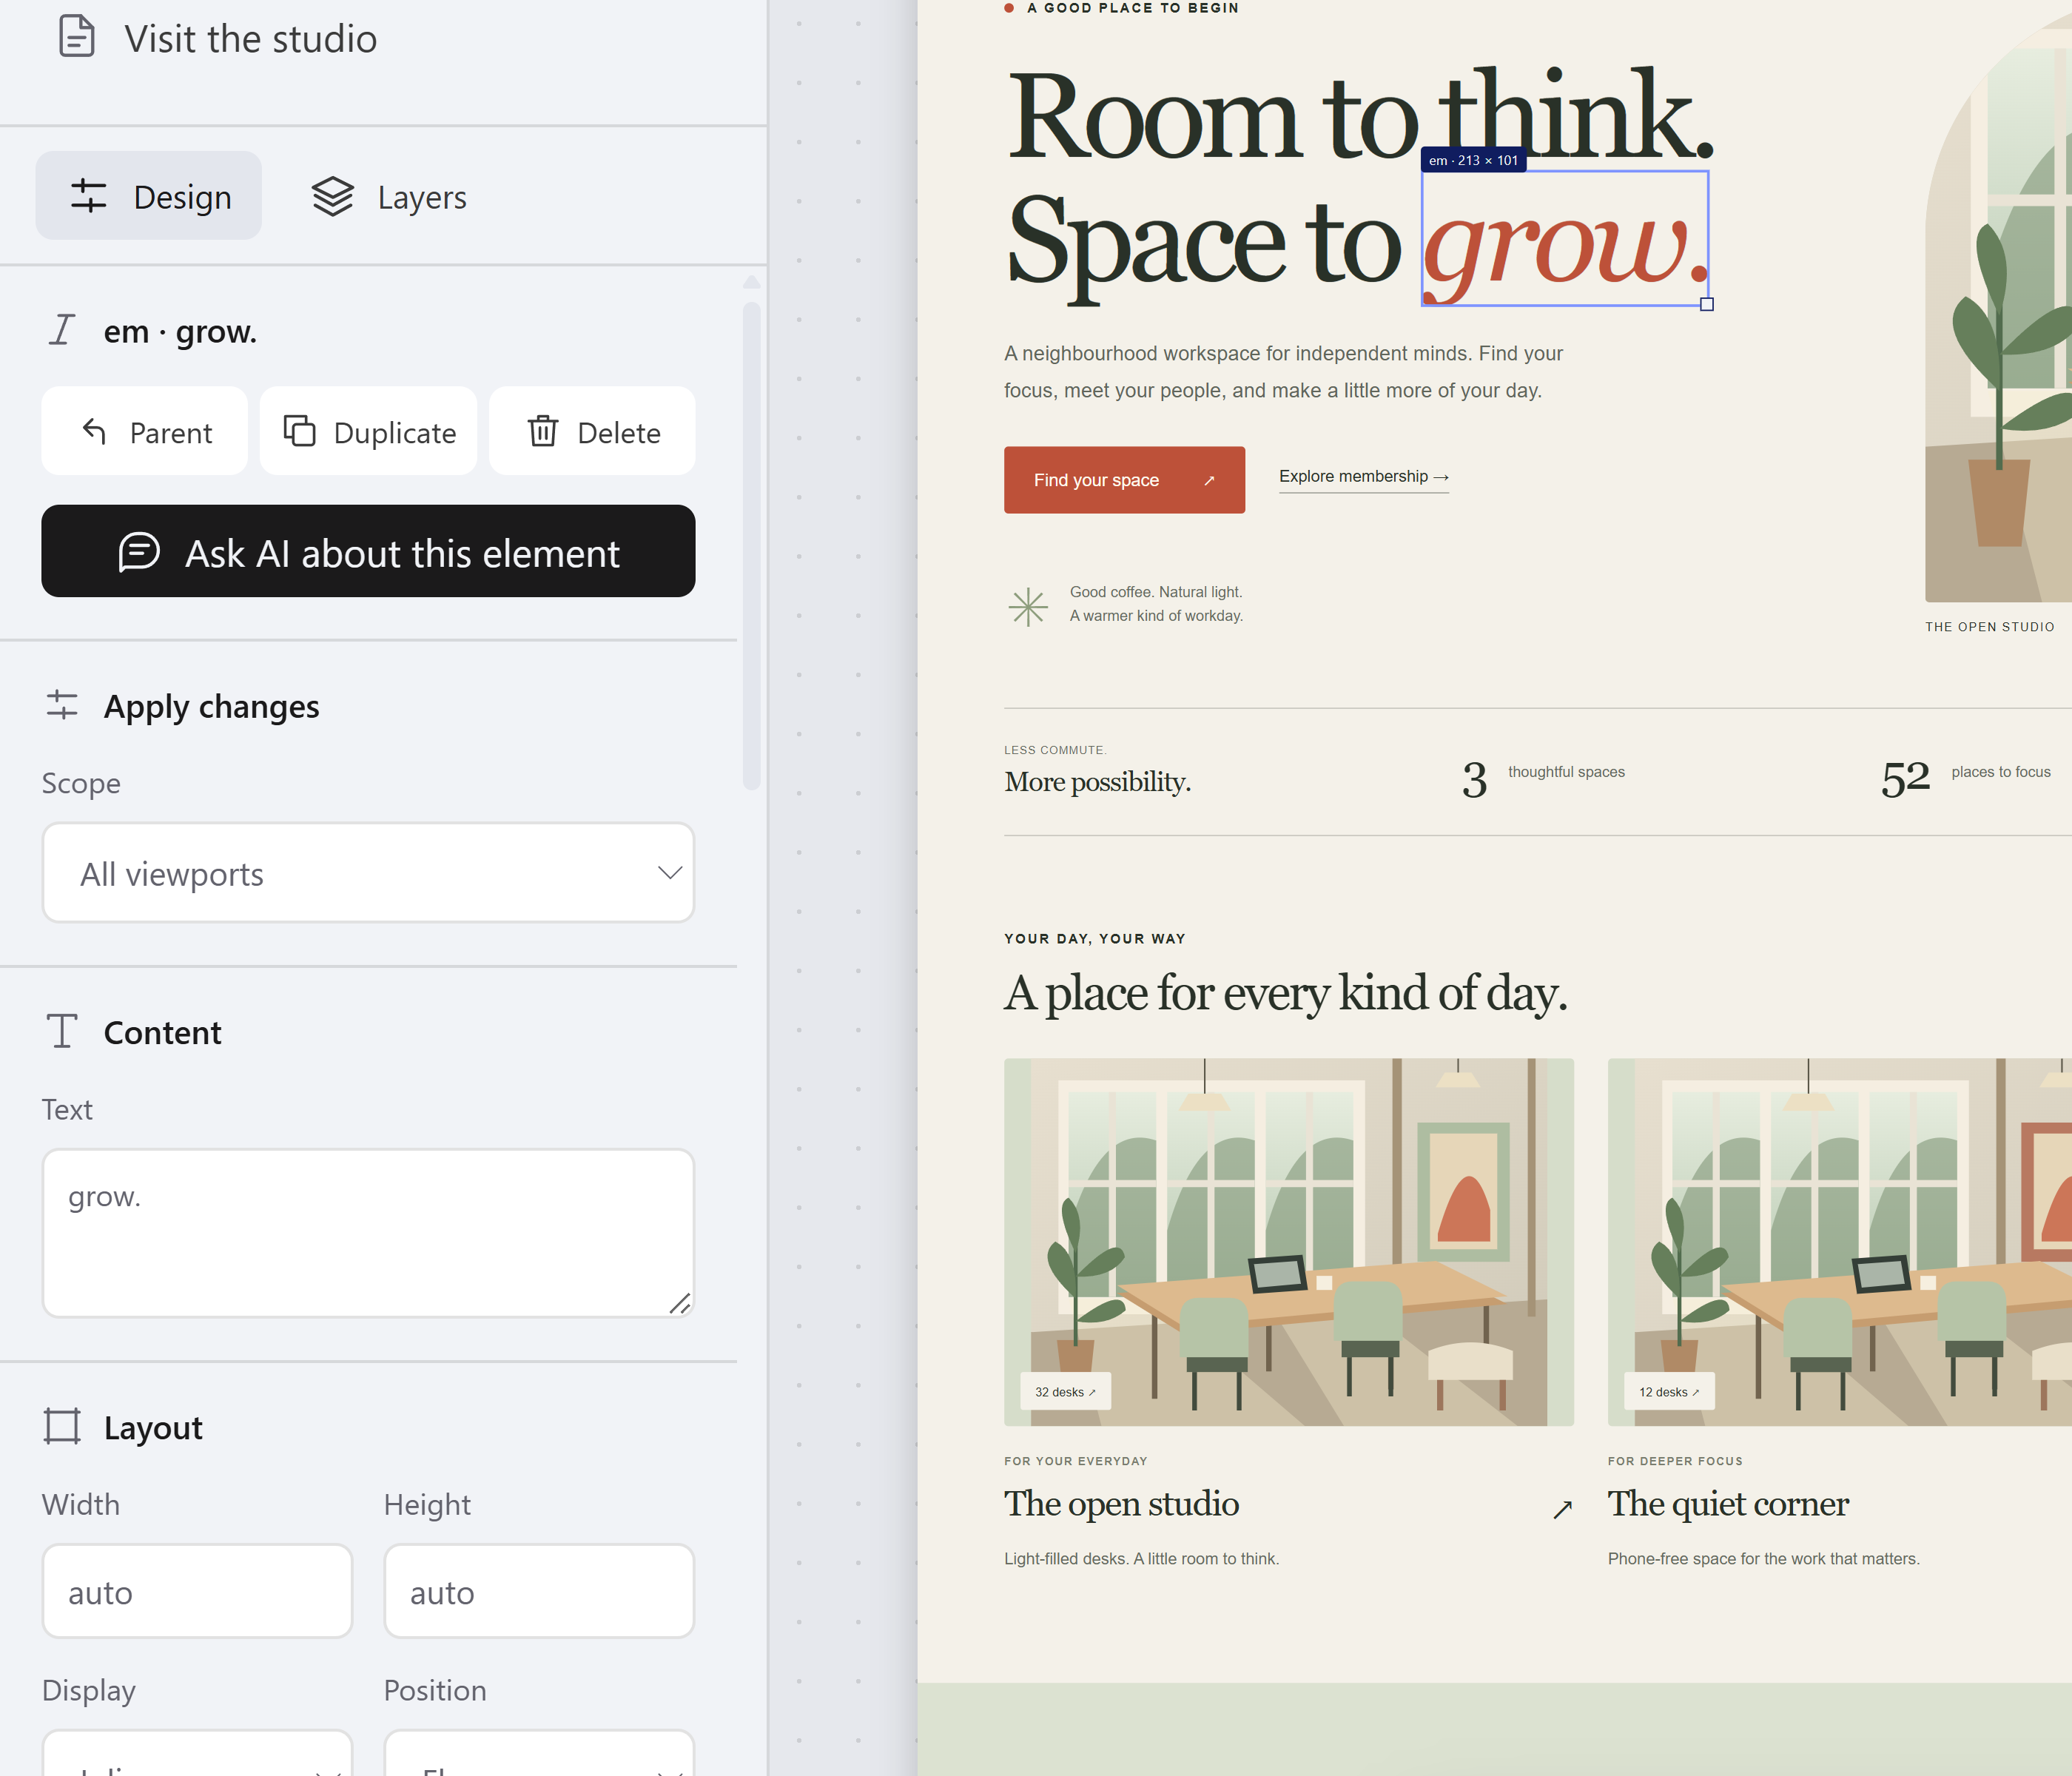
Task: Click the open studio room thumbnail
Action: pyautogui.click(x=1289, y=1242)
